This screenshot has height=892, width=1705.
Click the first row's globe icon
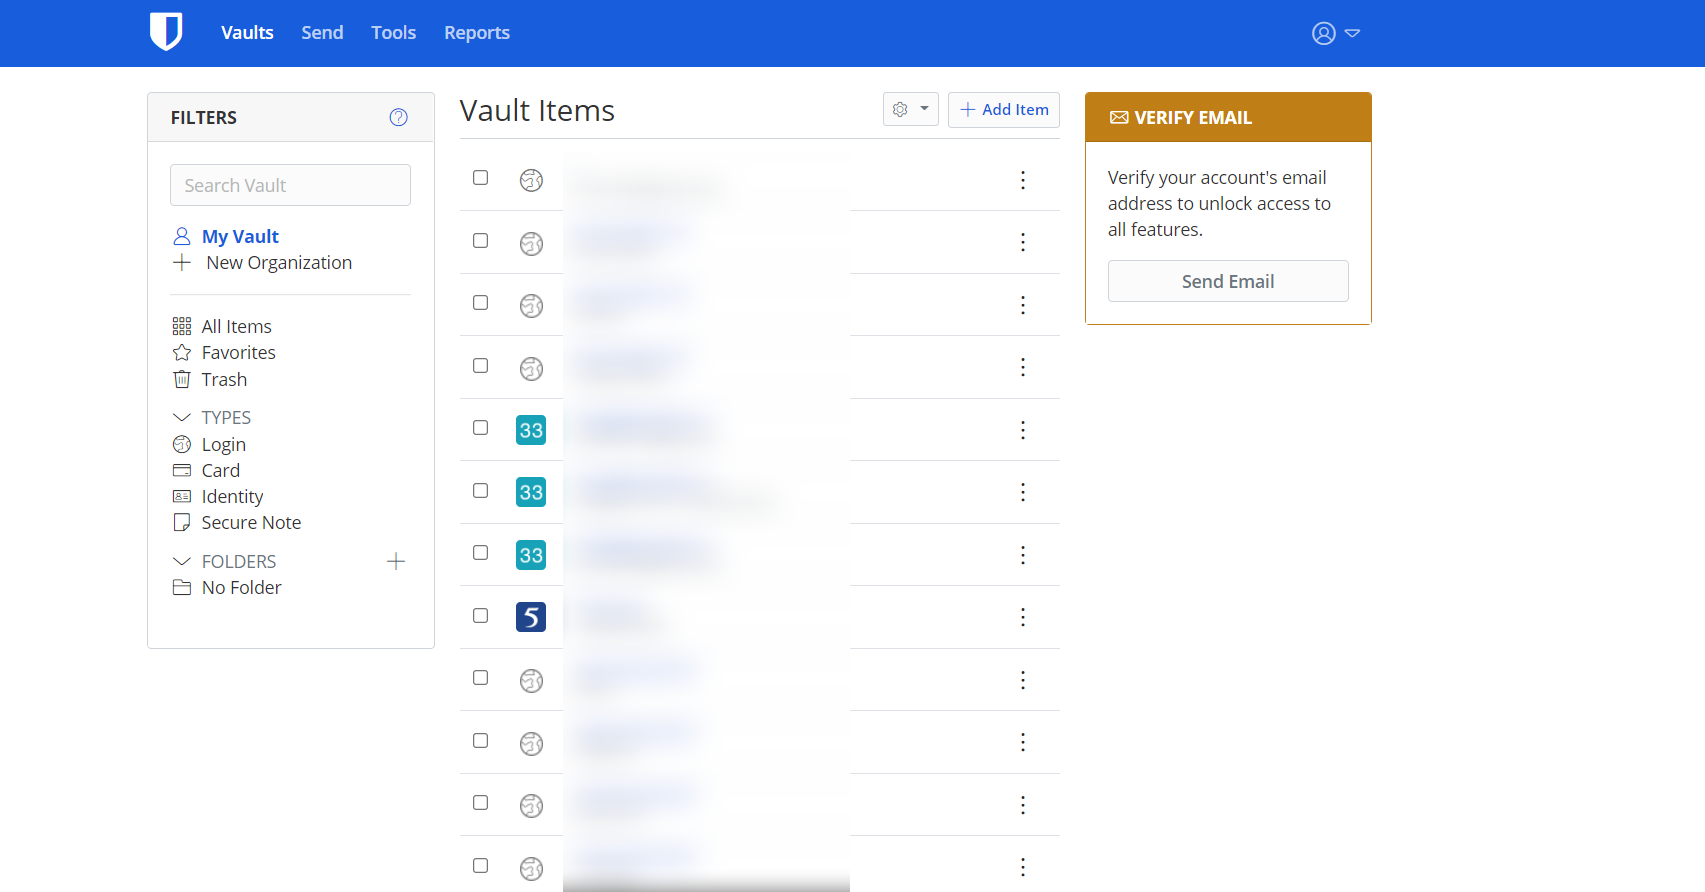click(531, 180)
